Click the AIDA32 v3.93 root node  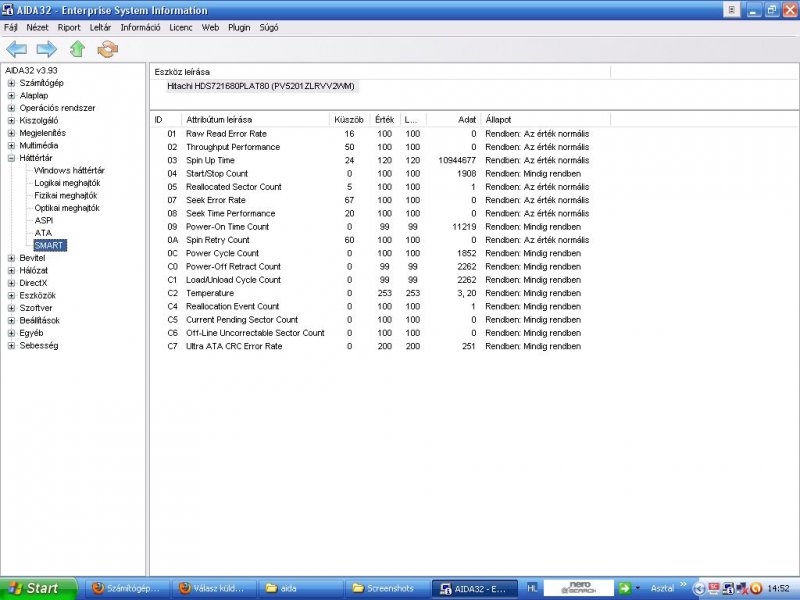point(31,70)
